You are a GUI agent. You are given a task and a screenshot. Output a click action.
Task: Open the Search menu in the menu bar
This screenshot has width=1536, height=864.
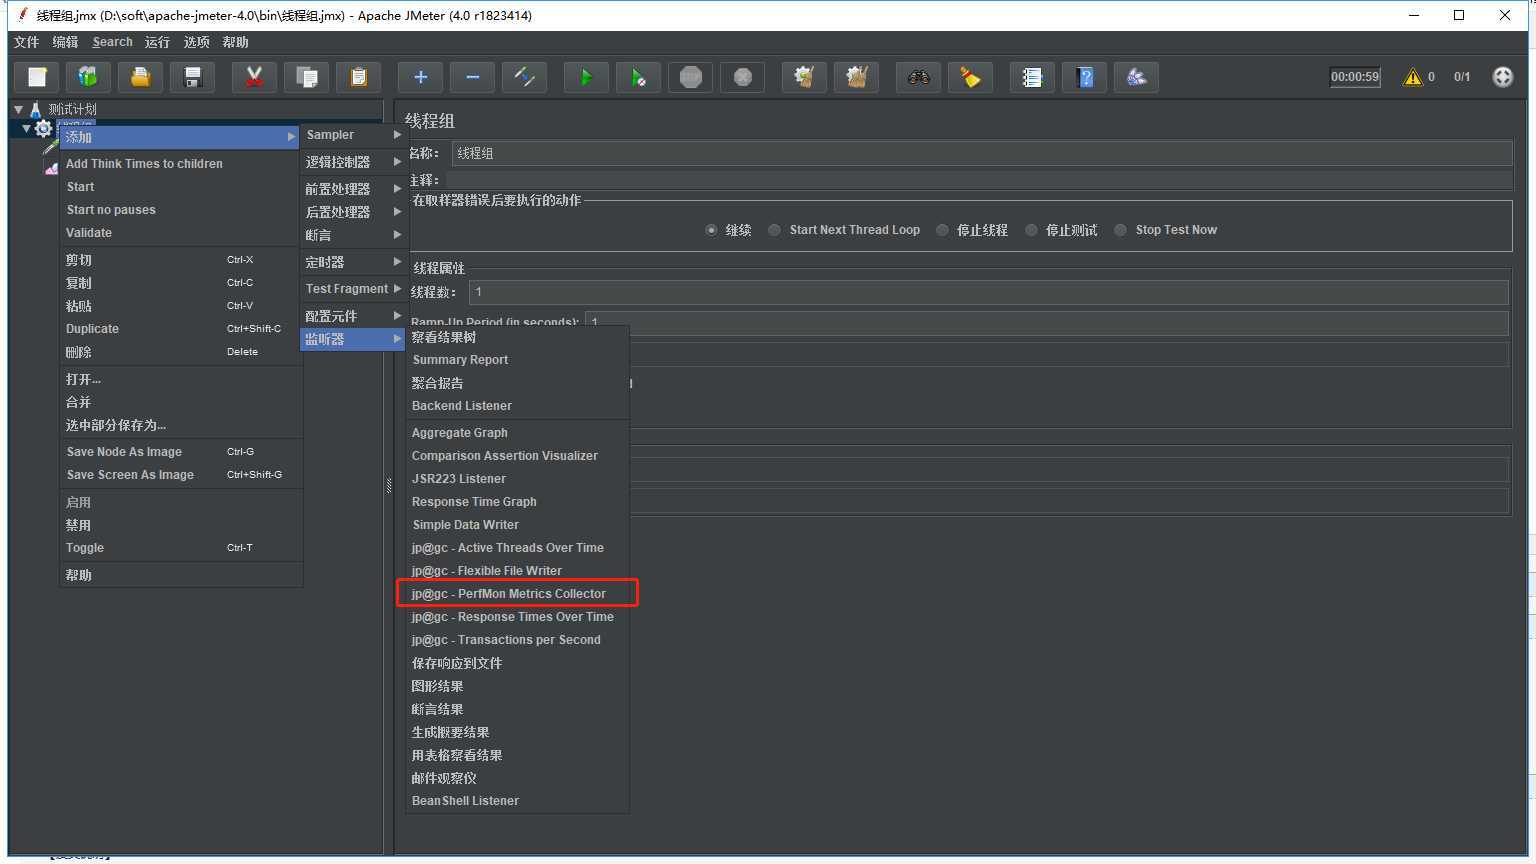[112, 42]
